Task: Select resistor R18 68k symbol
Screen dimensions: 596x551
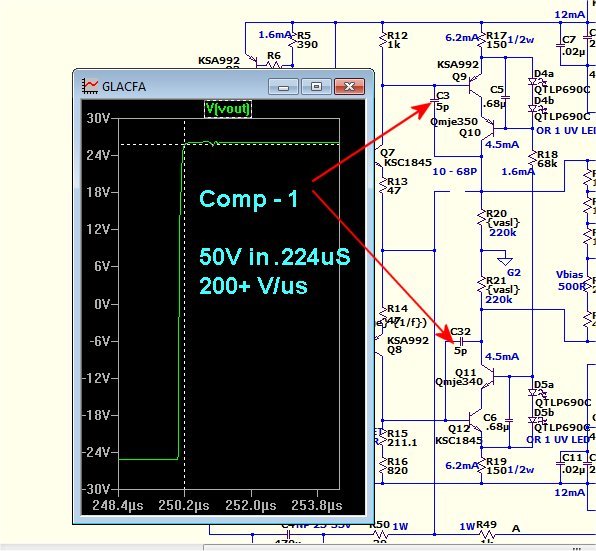Action: [533, 159]
